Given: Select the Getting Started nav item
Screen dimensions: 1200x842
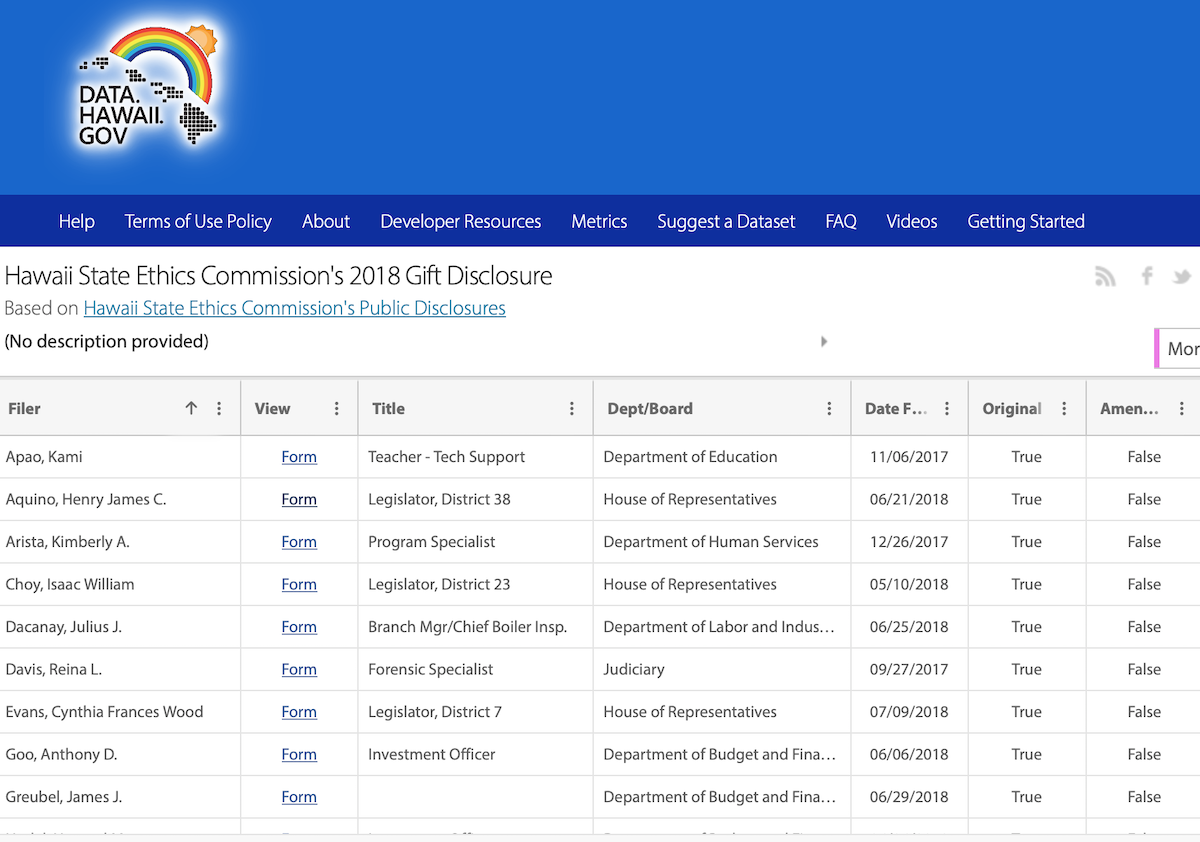Looking at the screenshot, I should (x=1025, y=221).
